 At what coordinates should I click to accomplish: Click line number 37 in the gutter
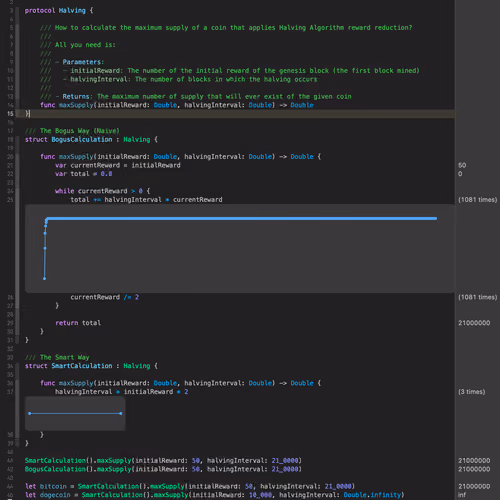click(x=10, y=392)
